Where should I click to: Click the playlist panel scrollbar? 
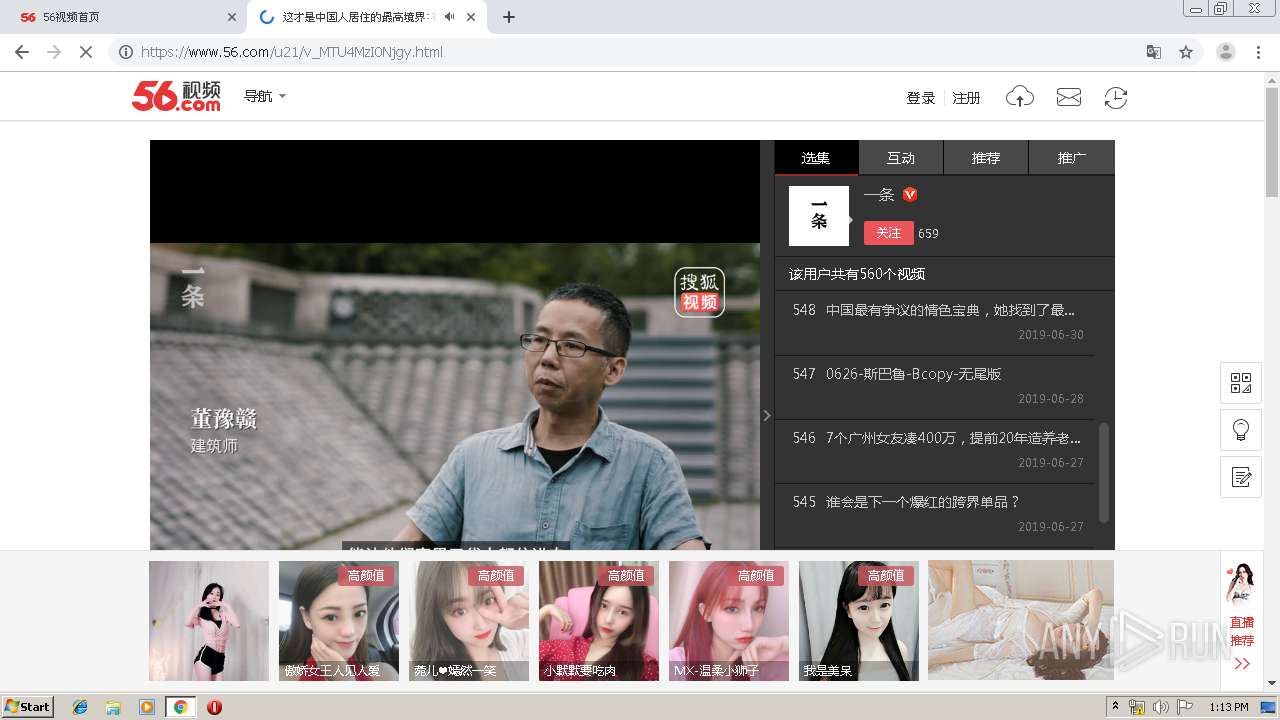coord(1104,472)
